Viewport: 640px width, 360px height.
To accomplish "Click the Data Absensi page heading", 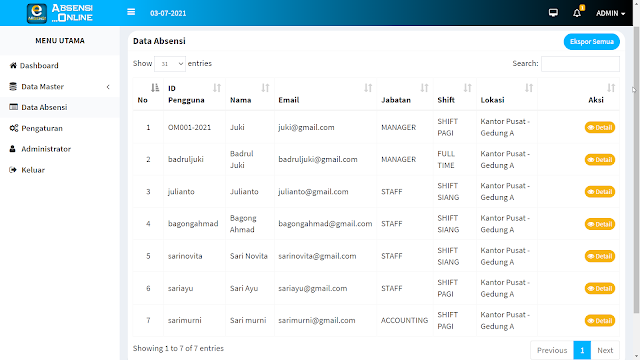I will point(159,41).
